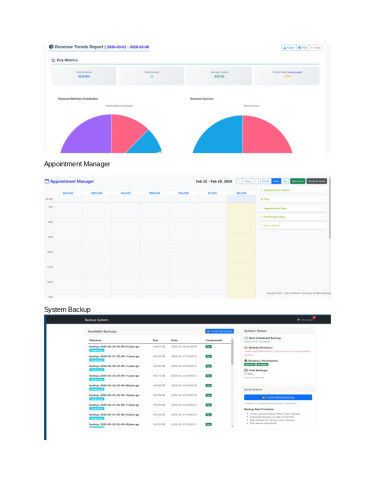Image resolution: width=375 pixels, height=485 pixels.
Task: Click the Create New Backup button
Action: (219, 331)
